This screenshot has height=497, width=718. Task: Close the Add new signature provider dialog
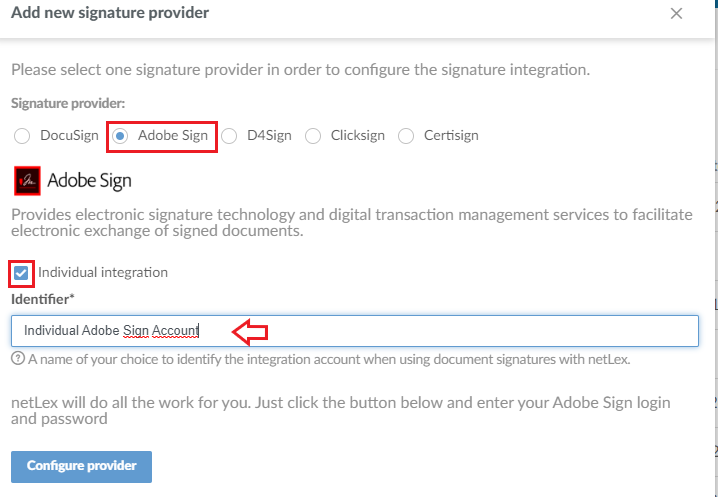click(676, 13)
